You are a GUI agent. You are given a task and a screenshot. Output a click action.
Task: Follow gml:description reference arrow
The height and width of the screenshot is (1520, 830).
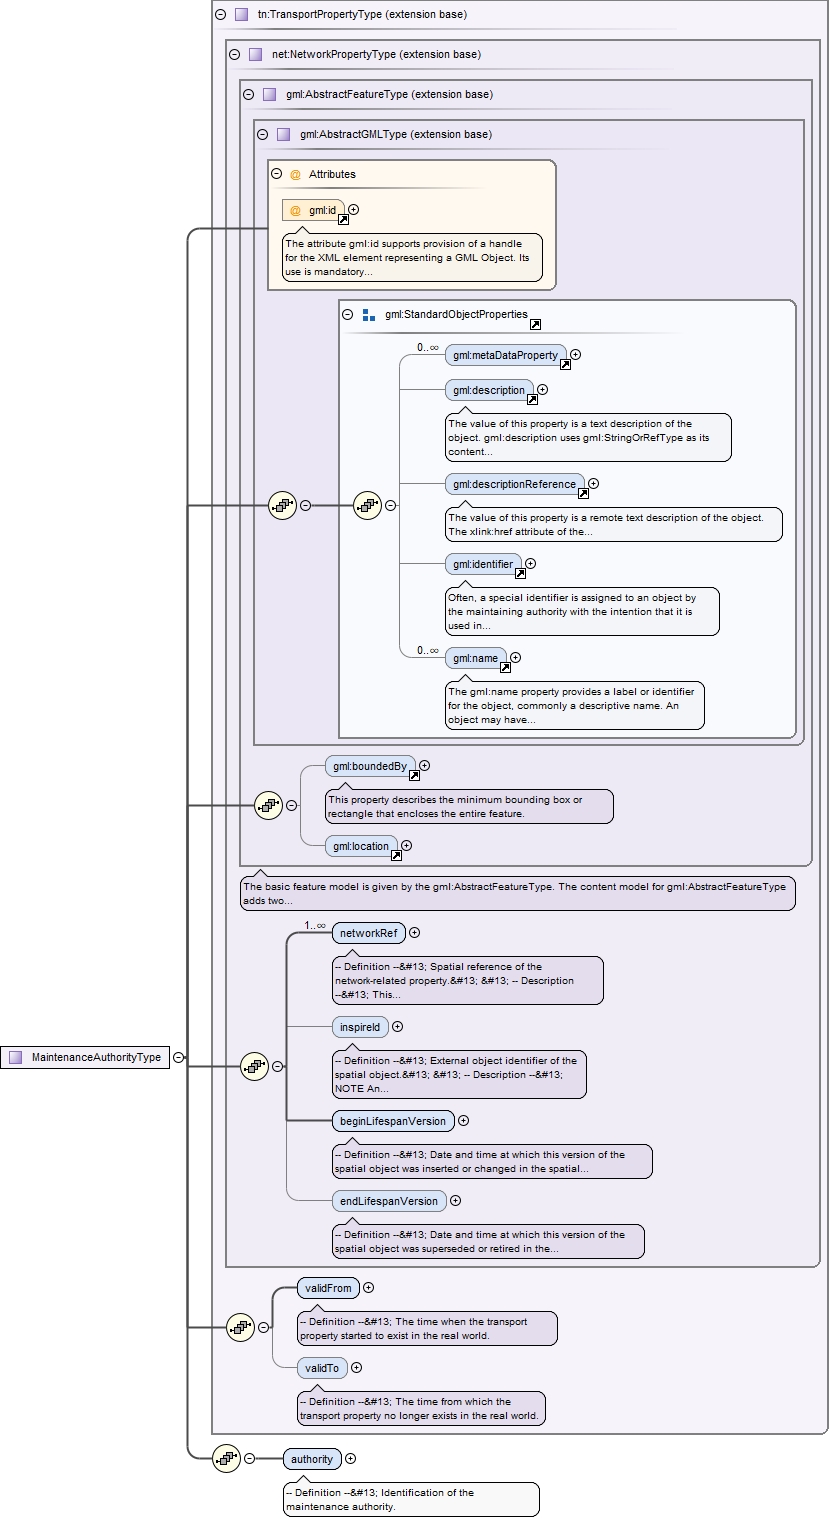coord(532,399)
